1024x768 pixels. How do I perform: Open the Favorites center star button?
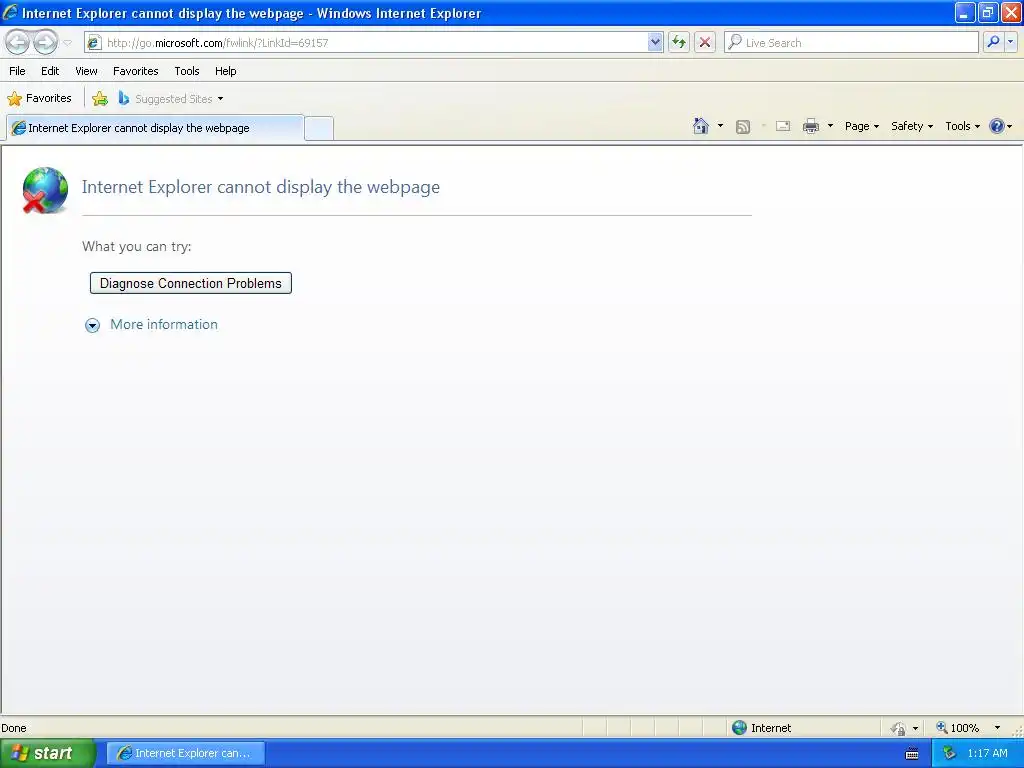point(39,99)
